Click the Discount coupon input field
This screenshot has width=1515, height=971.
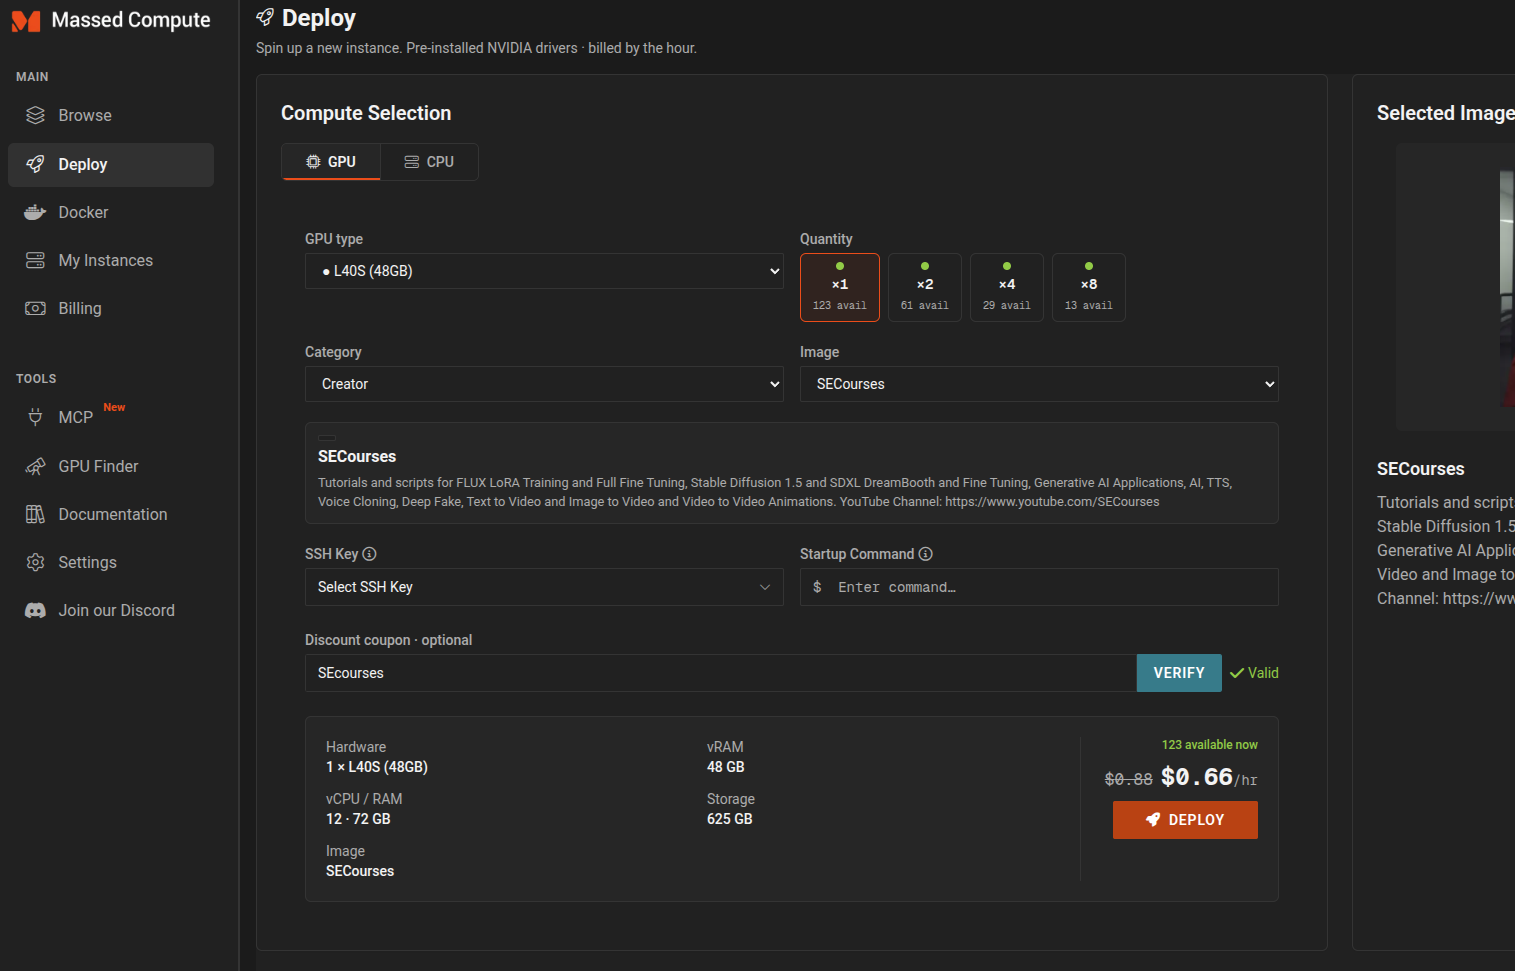721,673
